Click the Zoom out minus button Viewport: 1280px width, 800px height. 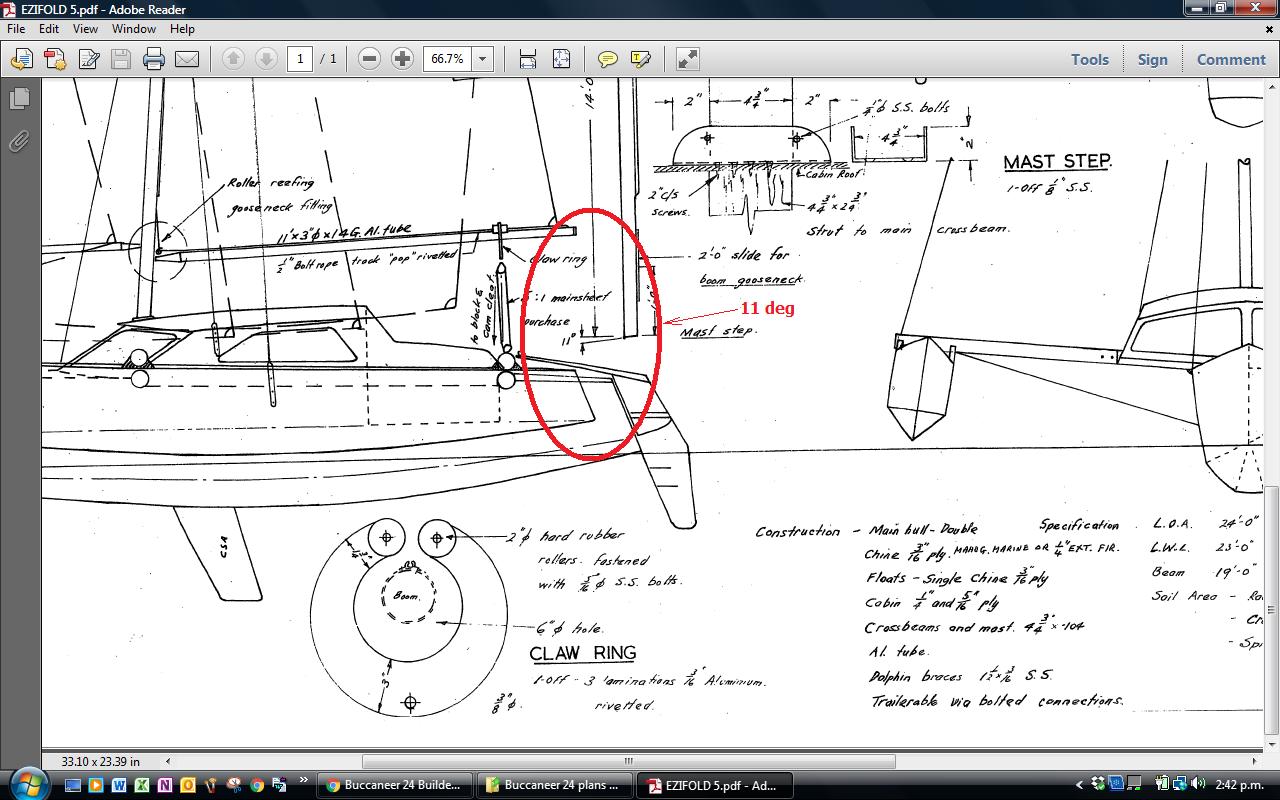click(x=369, y=59)
